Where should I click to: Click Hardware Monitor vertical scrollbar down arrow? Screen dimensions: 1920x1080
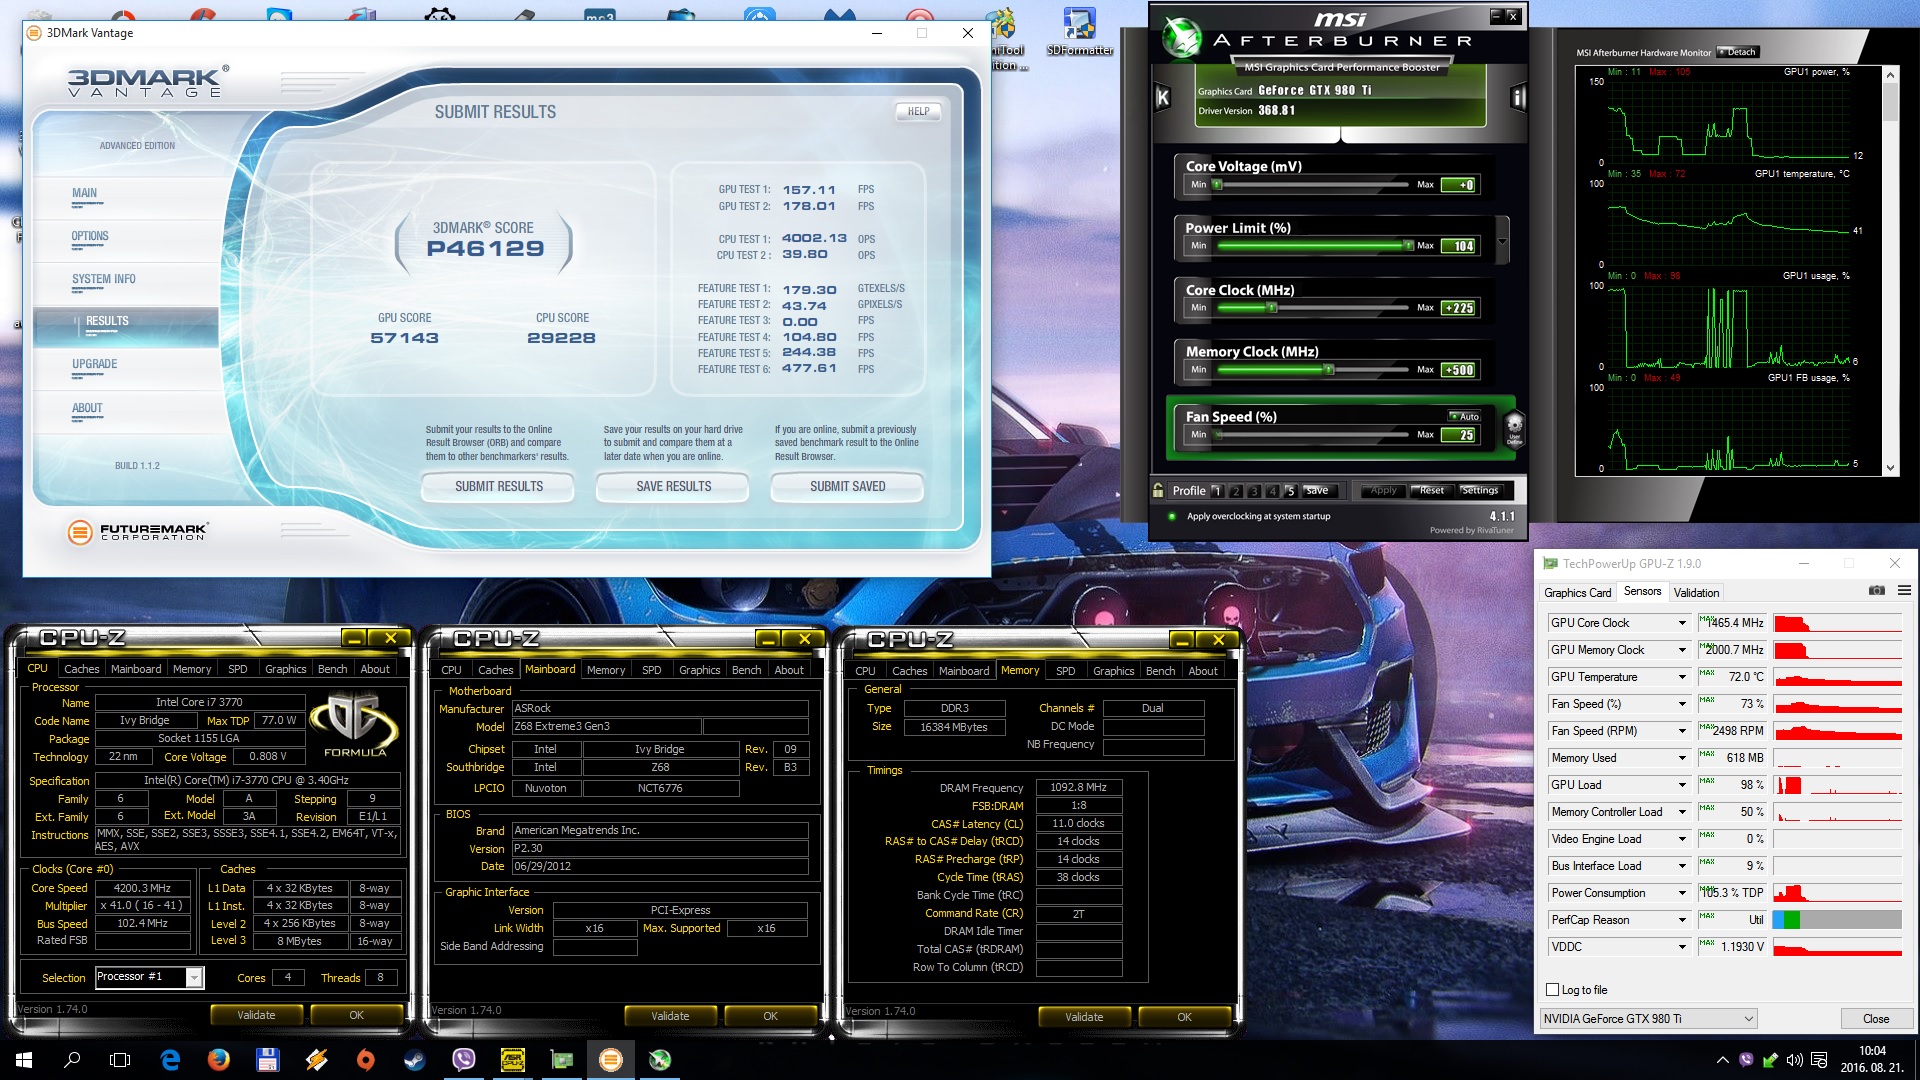tap(1890, 468)
